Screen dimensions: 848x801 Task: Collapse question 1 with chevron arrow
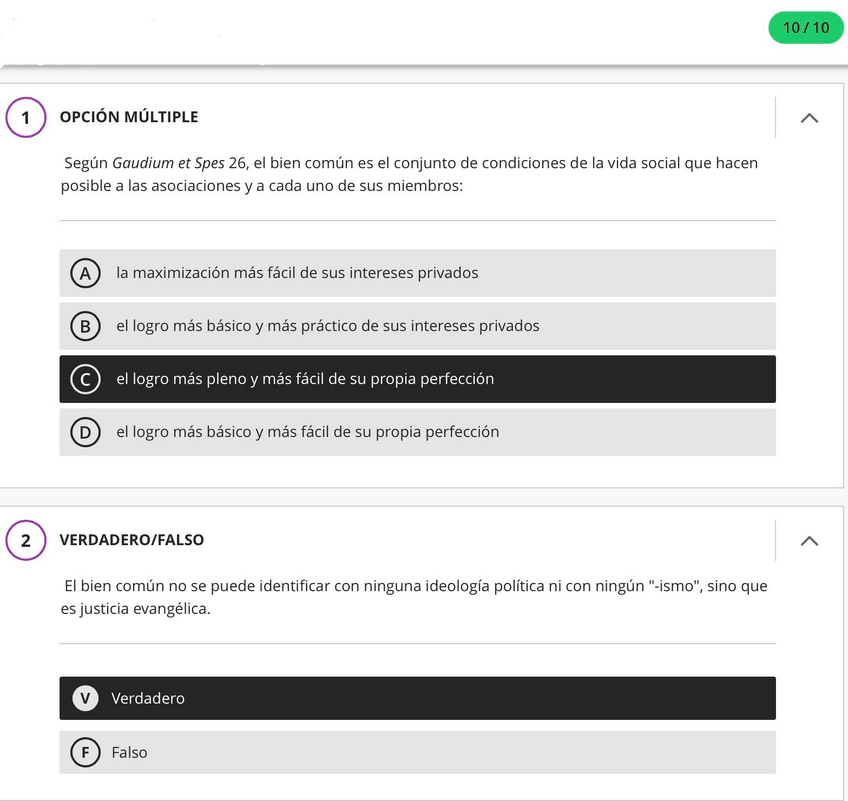pyautogui.click(x=810, y=118)
